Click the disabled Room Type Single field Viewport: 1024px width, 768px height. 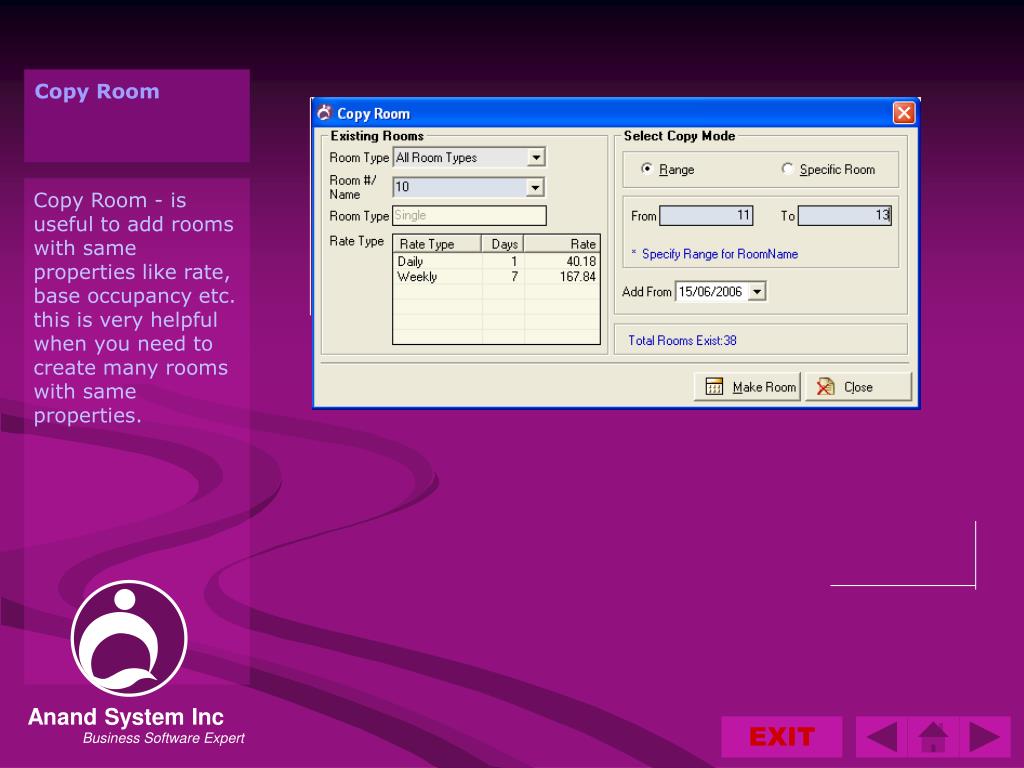click(469, 216)
